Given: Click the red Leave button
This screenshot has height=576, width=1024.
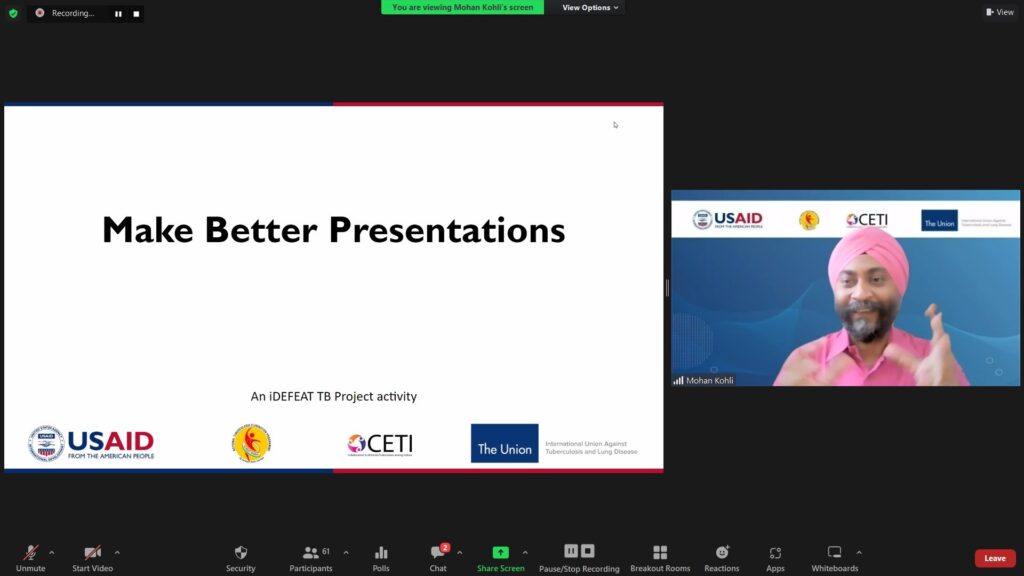Looking at the screenshot, I should pyautogui.click(x=995, y=558).
